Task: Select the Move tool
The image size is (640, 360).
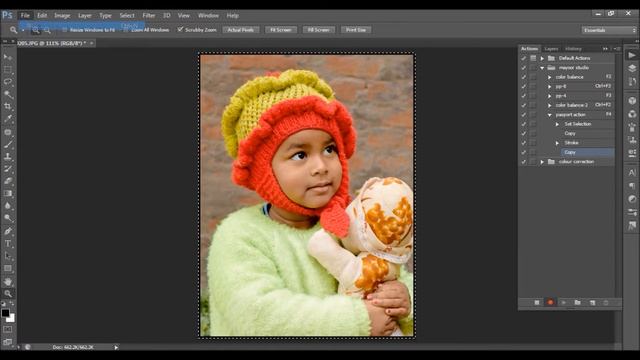Action: click(x=8, y=57)
